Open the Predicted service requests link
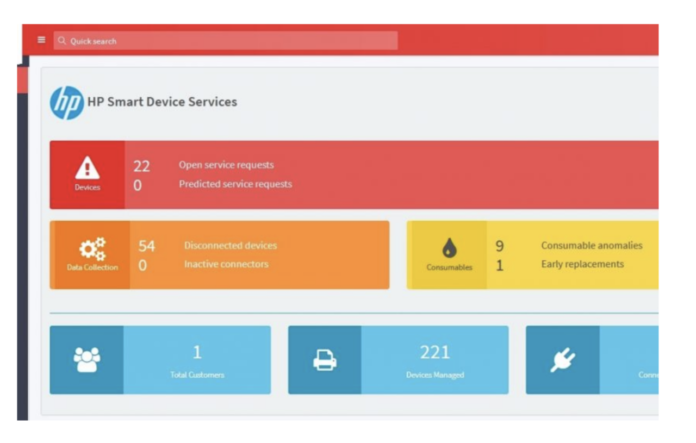 pyautogui.click(x=235, y=184)
